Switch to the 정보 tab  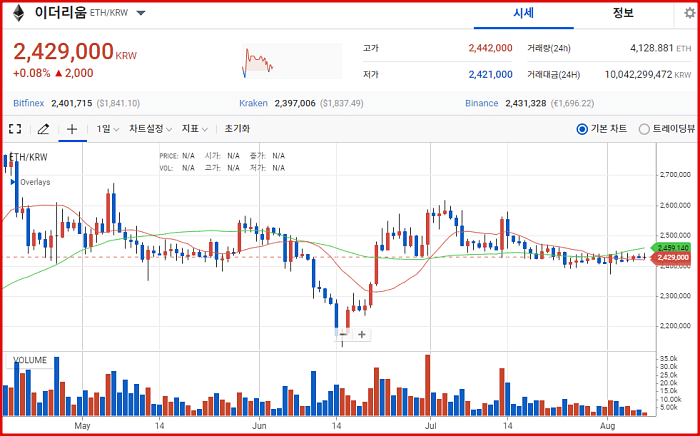pyautogui.click(x=623, y=13)
